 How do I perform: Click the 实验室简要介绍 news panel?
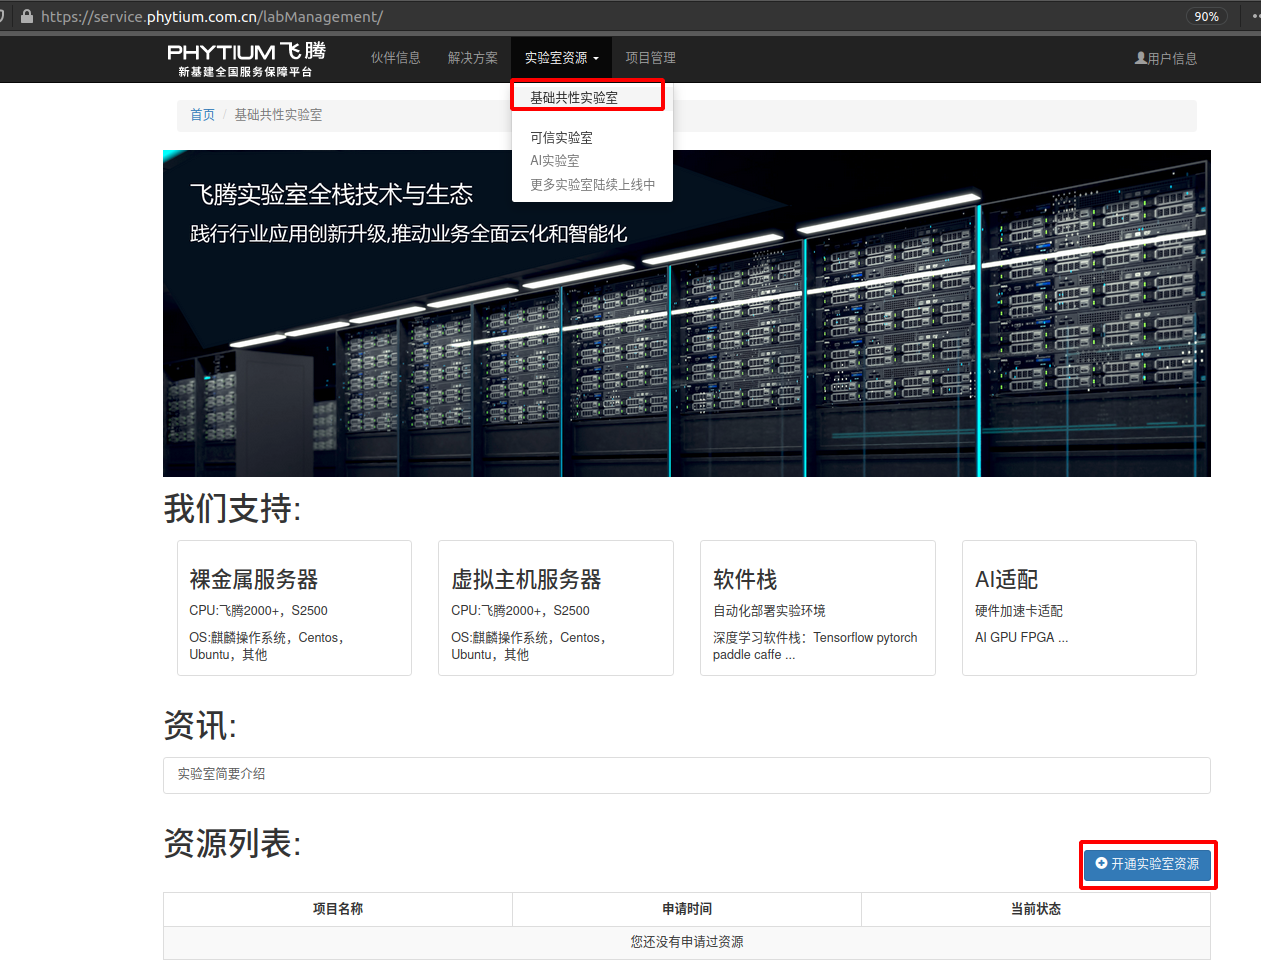click(686, 774)
